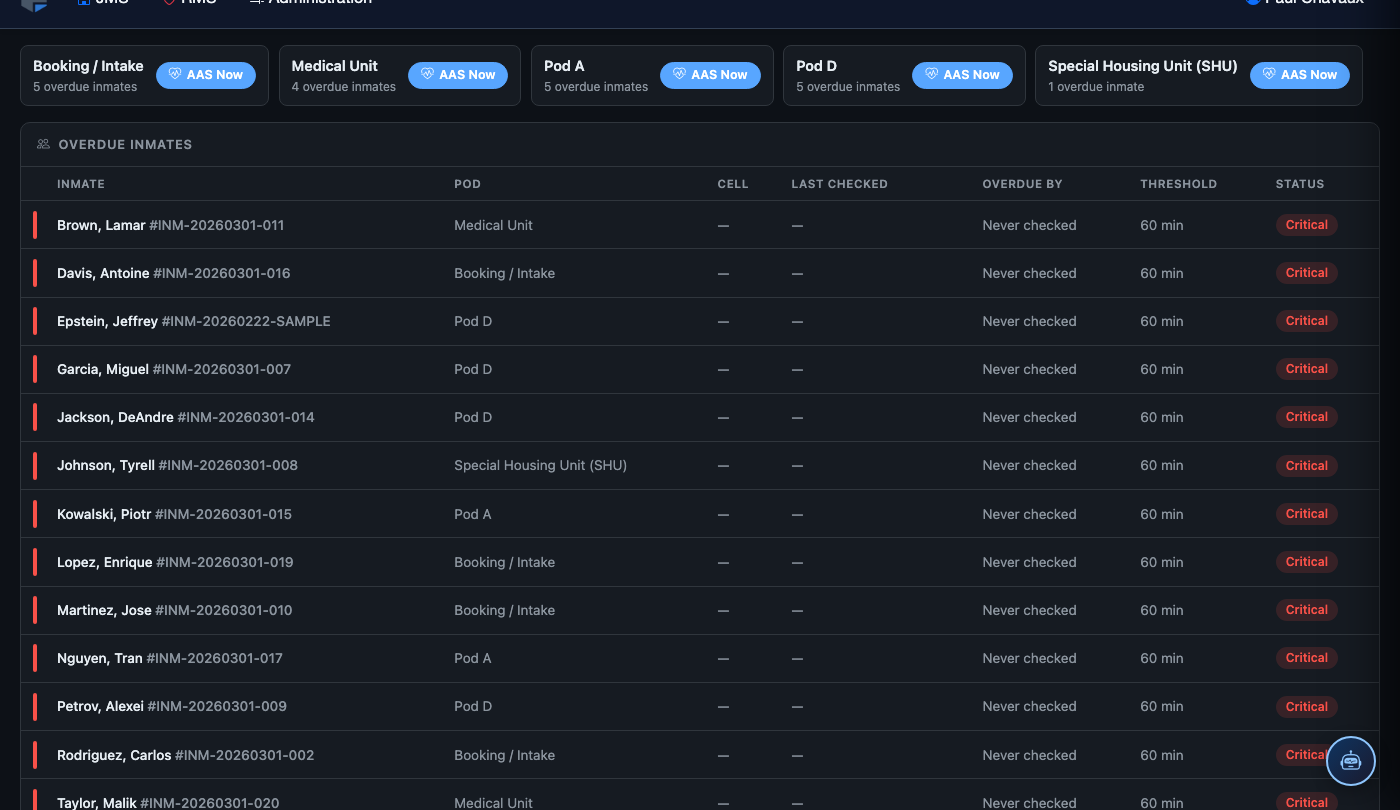Sort by the Overdue By column header

coord(1022,184)
